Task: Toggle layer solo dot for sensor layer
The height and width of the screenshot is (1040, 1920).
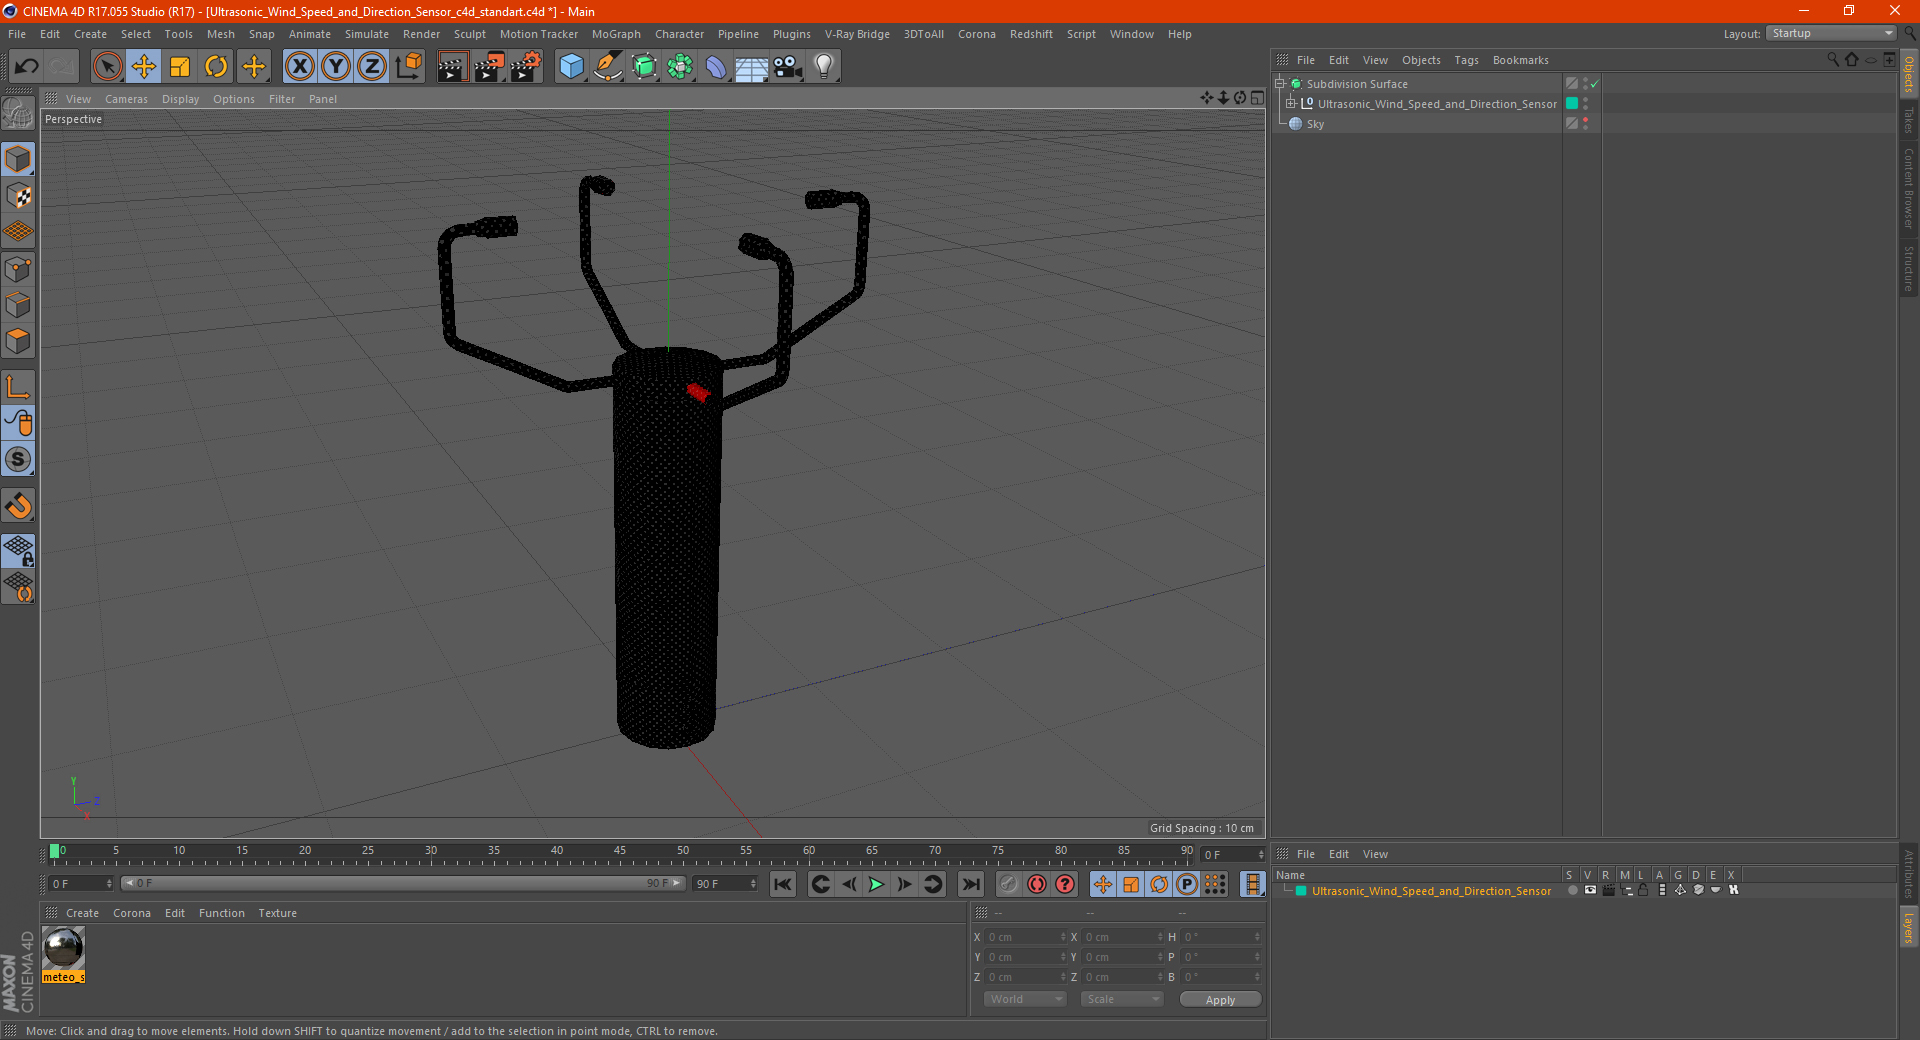Action: (1572, 890)
